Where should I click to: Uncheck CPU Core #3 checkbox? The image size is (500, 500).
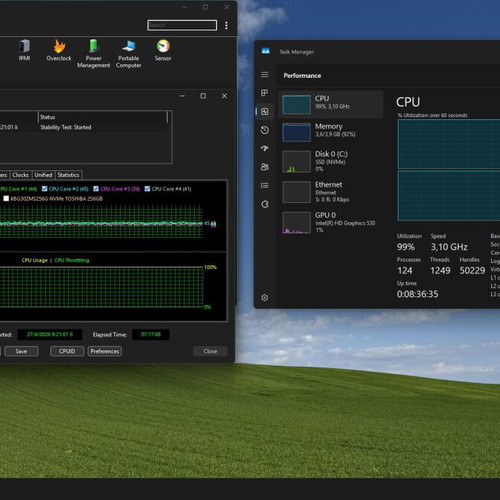[96, 189]
